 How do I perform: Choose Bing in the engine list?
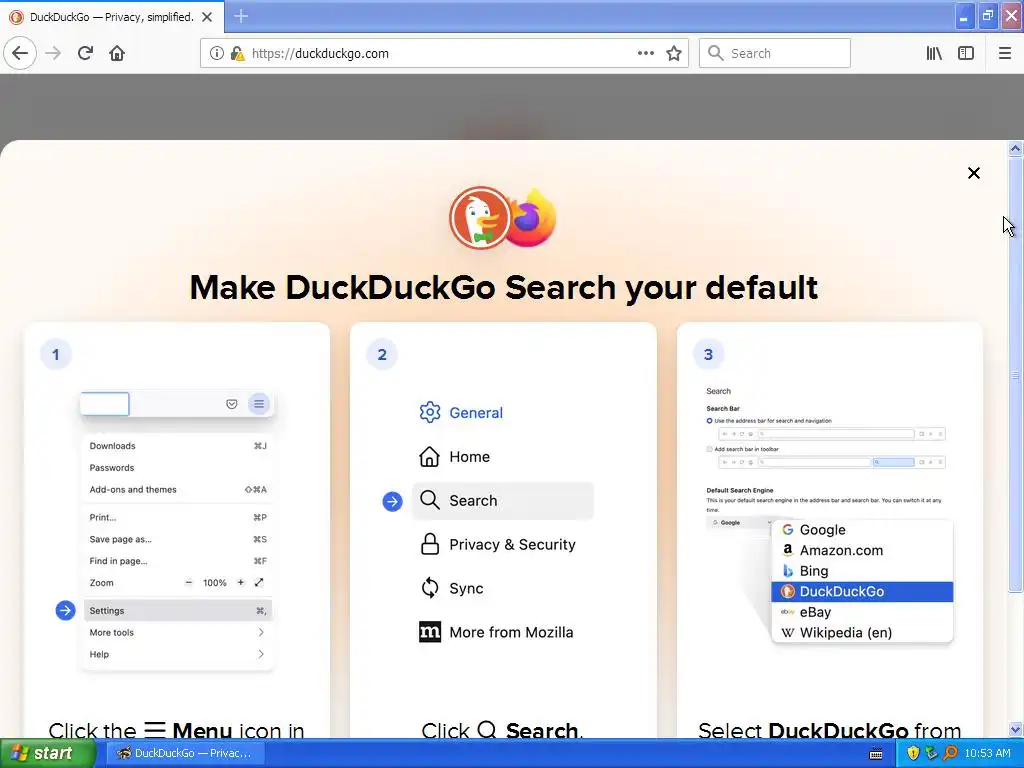tap(862, 571)
